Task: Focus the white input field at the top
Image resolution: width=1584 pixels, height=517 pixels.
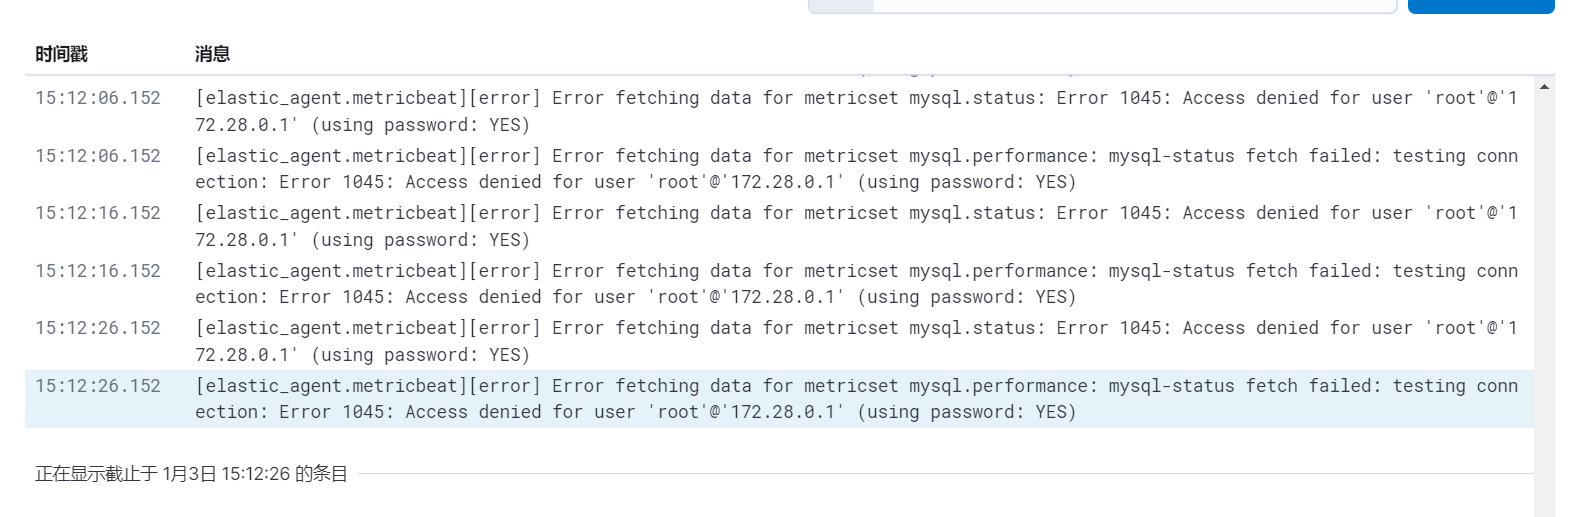Action: tap(1134, 6)
